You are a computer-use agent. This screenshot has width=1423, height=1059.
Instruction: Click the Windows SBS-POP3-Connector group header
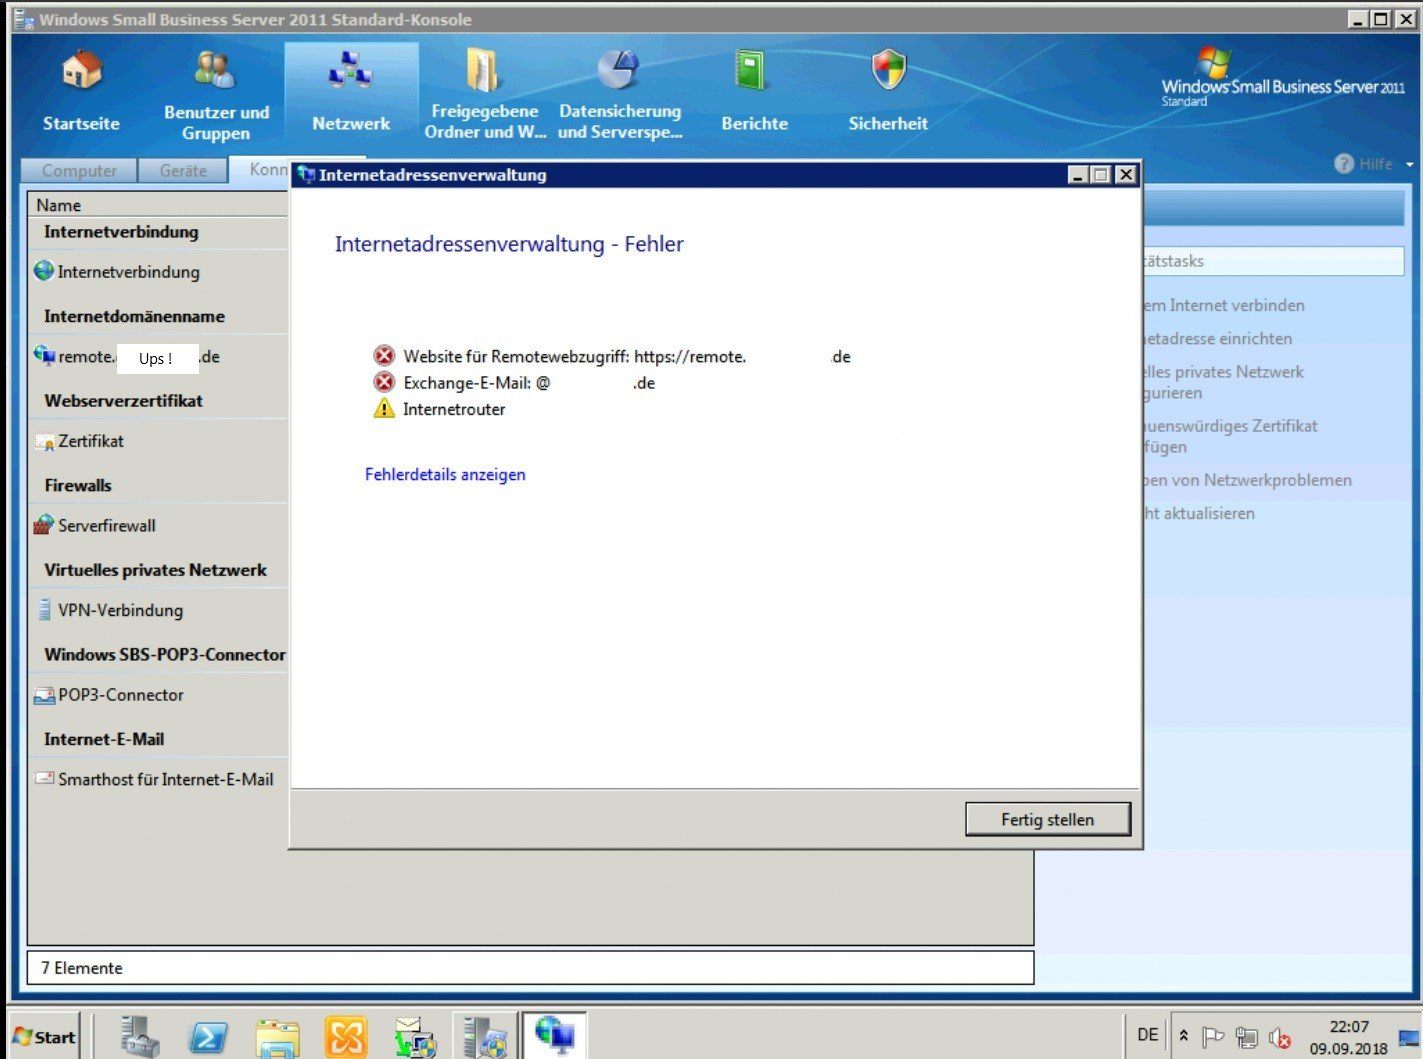(x=165, y=655)
